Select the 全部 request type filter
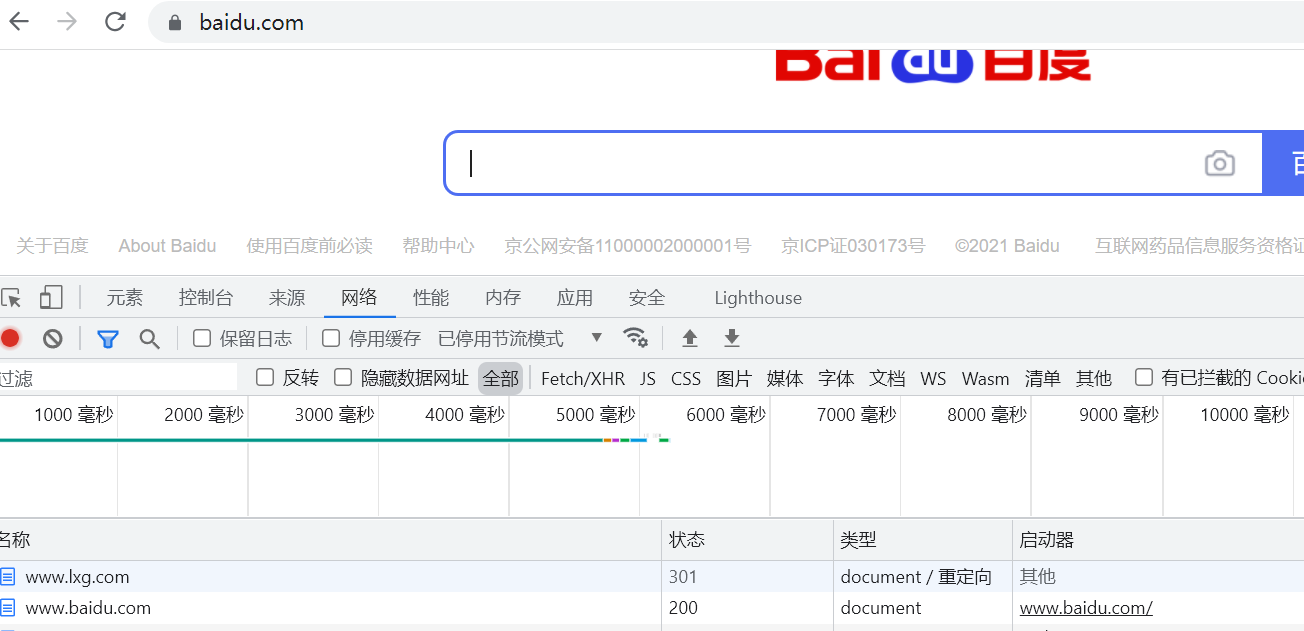The height and width of the screenshot is (631, 1304). tap(501, 378)
